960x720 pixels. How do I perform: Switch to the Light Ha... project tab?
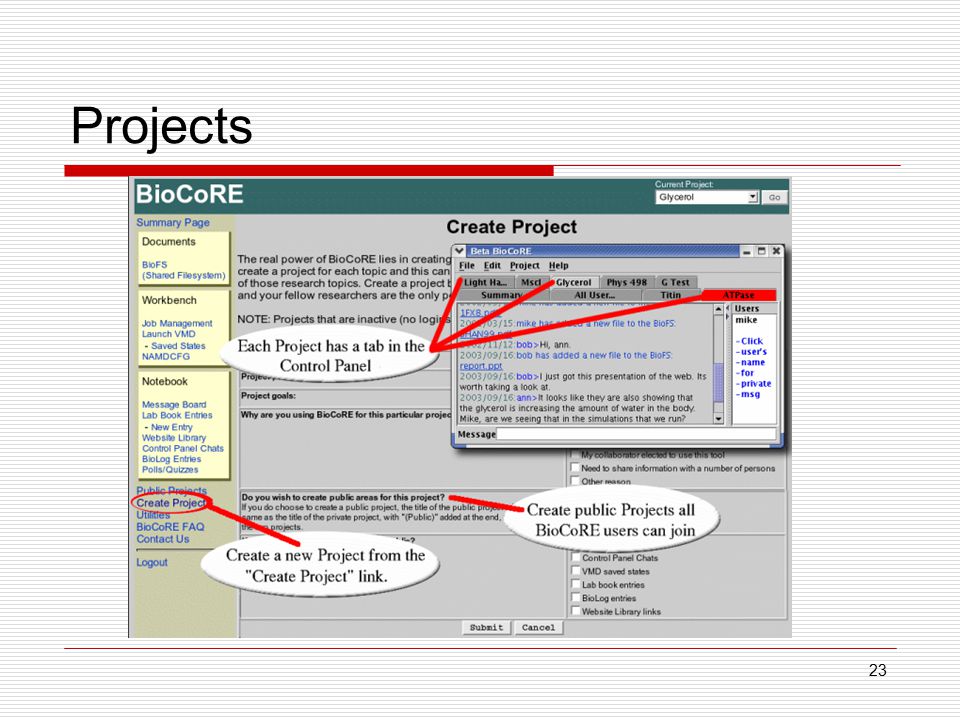coord(486,282)
